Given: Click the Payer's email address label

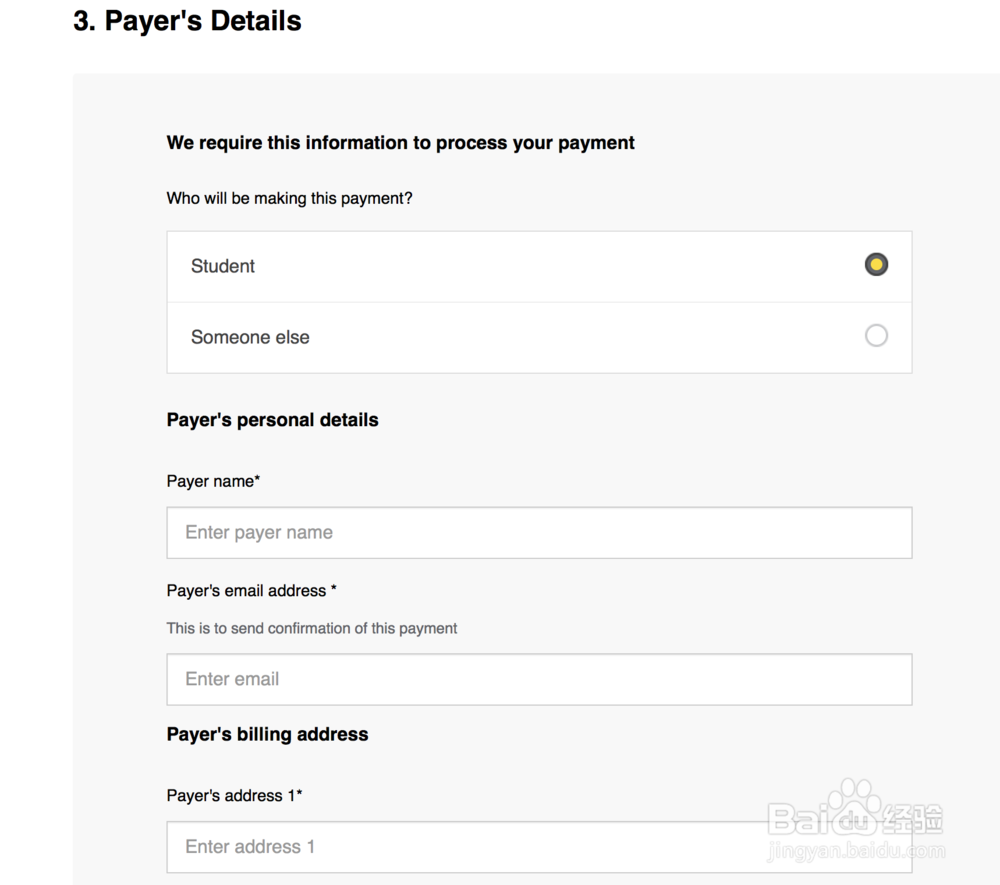Looking at the screenshot, I should pyautogui.click(x=251, y=591).
